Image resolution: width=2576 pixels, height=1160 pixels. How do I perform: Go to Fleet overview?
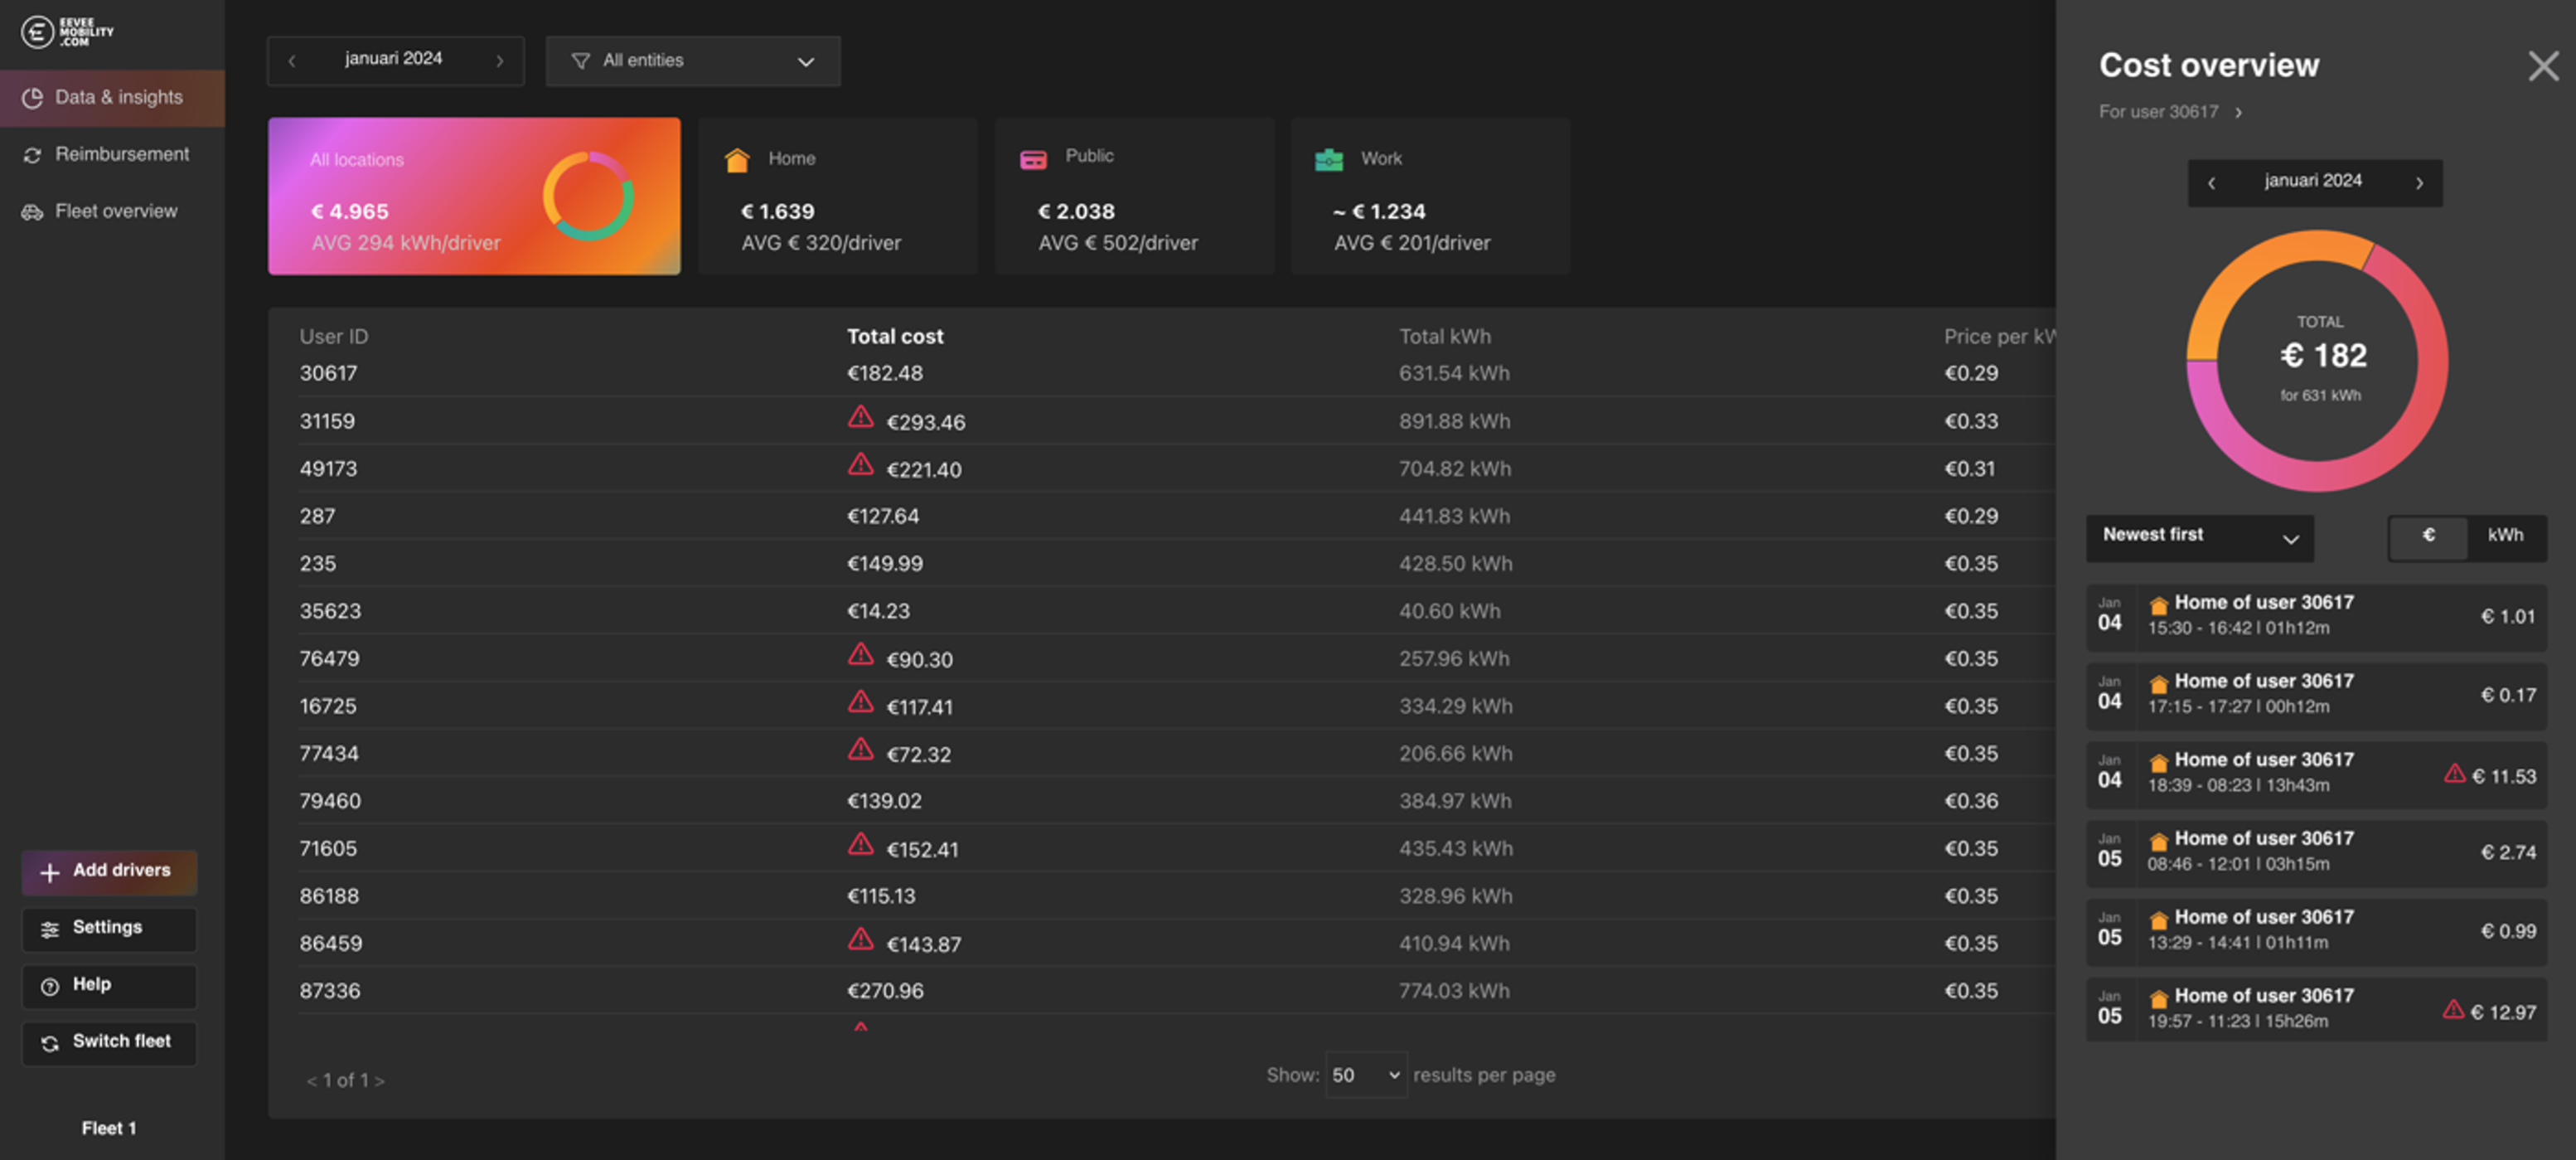pos(116,212)
